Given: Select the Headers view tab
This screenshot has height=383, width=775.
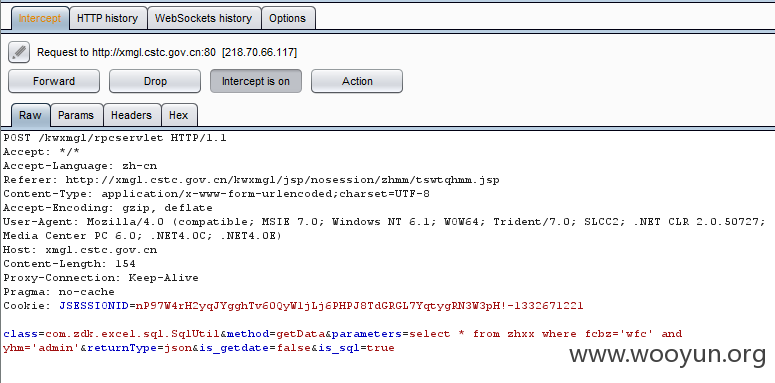Looking at the screenshot, I should click(131, 115).
